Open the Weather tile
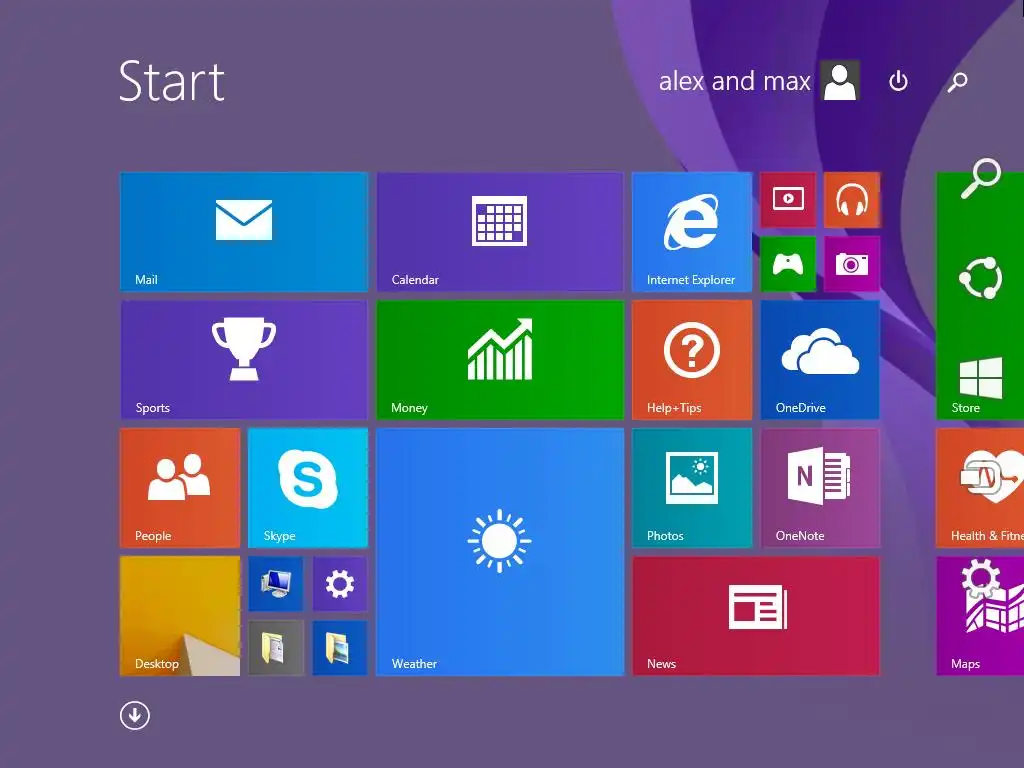Screen dimensions: 1024x768 coord(500,552)
